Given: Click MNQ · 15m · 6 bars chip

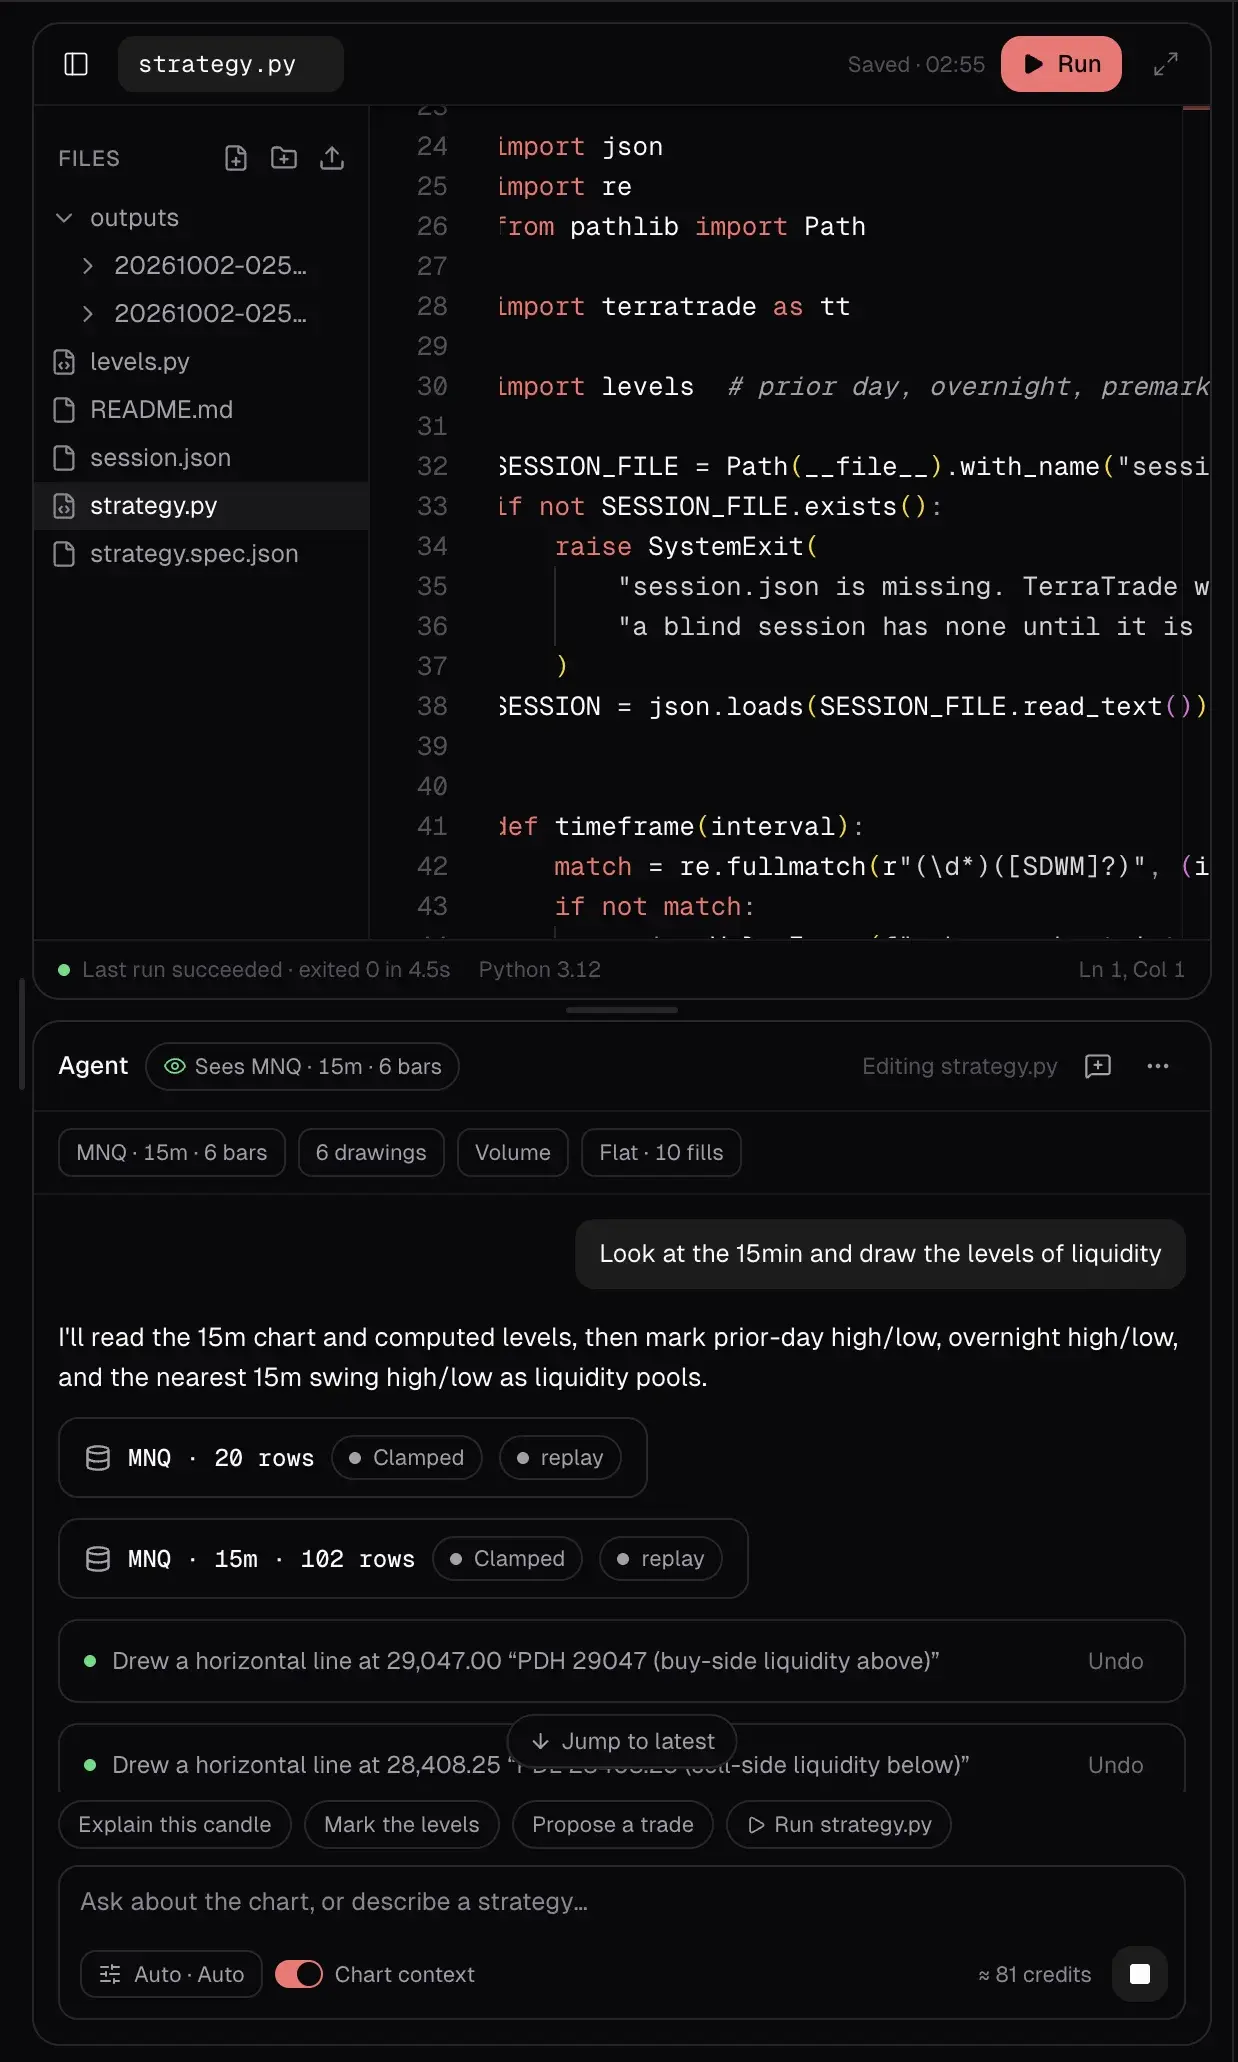Looking at the screenshot, I should coord(172,1153).
